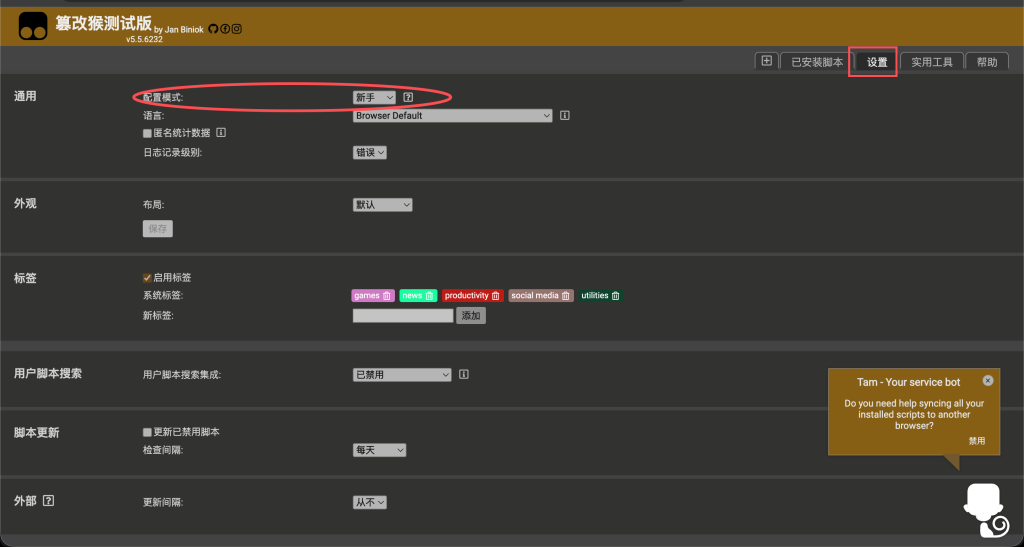Click 禁用 in the Tam bot popup

(976, 441)
